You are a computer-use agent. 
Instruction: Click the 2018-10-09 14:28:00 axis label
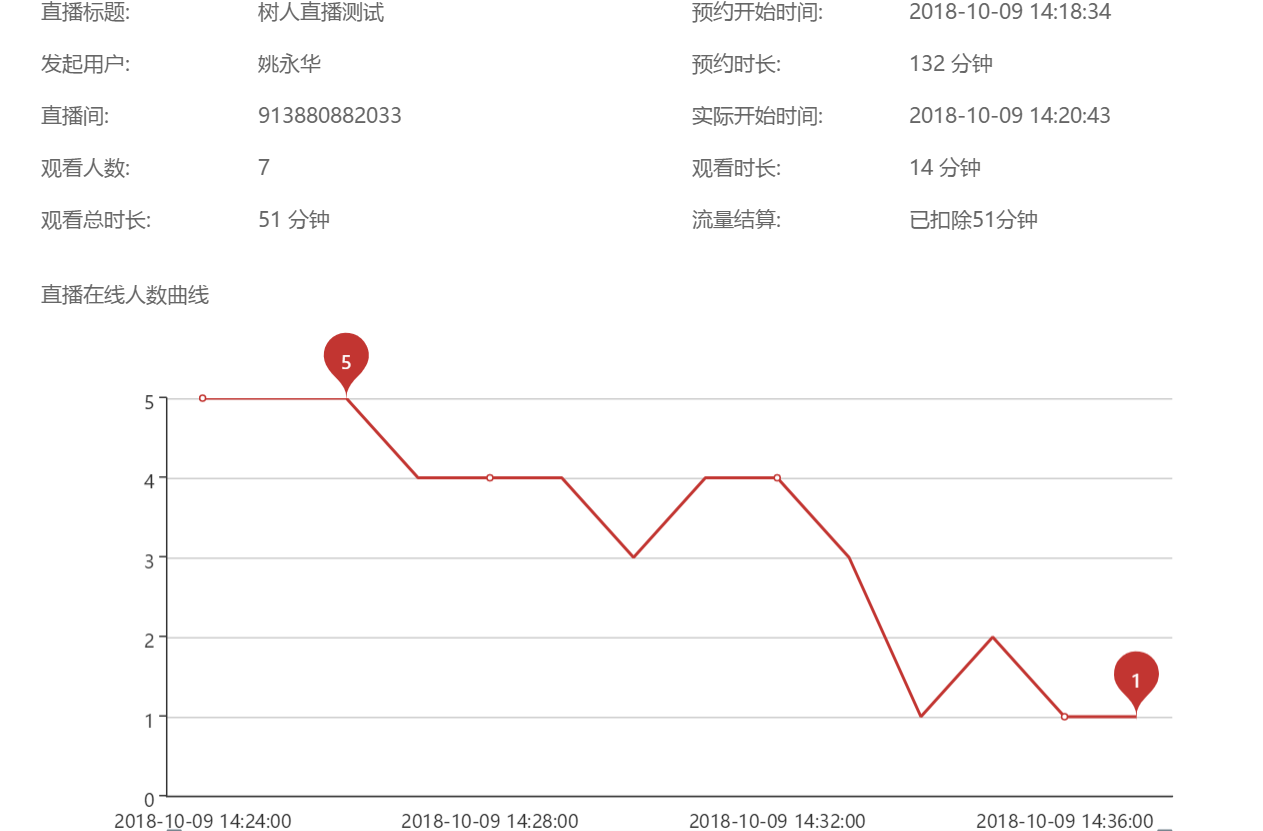(490, 821)
